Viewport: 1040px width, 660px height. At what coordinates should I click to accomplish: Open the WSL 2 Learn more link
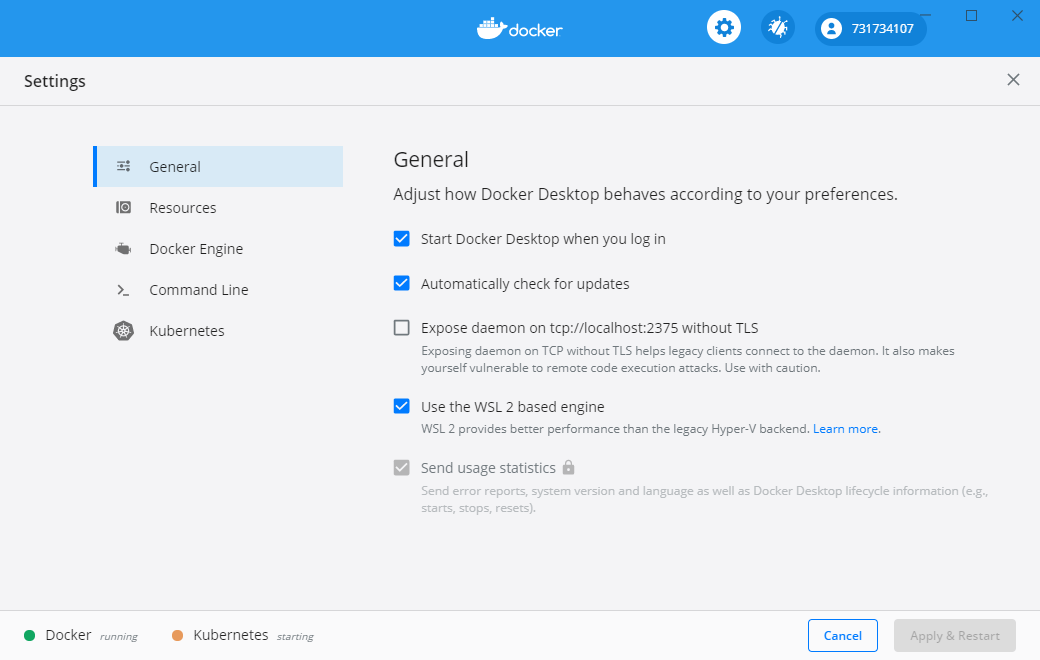[846, 429]
